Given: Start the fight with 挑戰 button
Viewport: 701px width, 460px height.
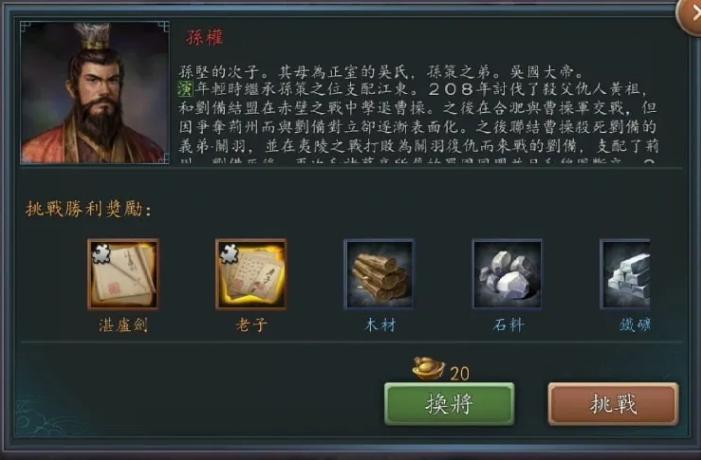Looking at the screenshot, I should click(x=613, y=404).
